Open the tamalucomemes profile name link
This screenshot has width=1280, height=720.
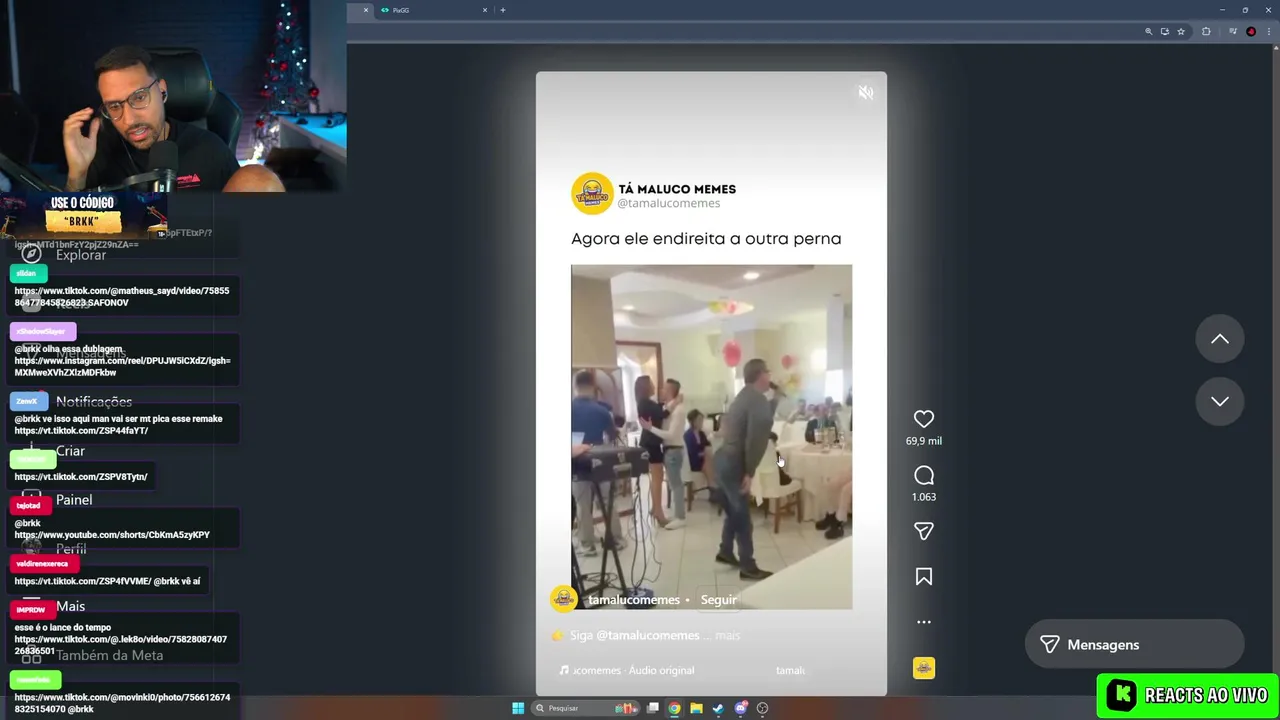pyautogui.click(x=634, y=600)
